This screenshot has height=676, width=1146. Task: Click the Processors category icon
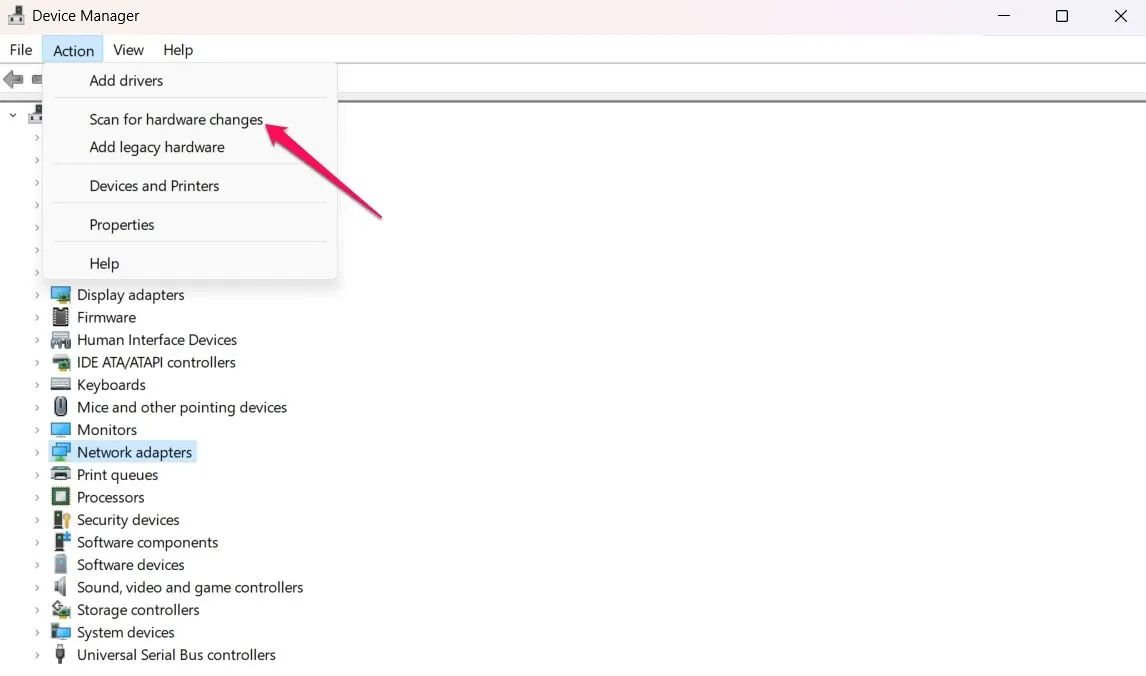[61, 497]
